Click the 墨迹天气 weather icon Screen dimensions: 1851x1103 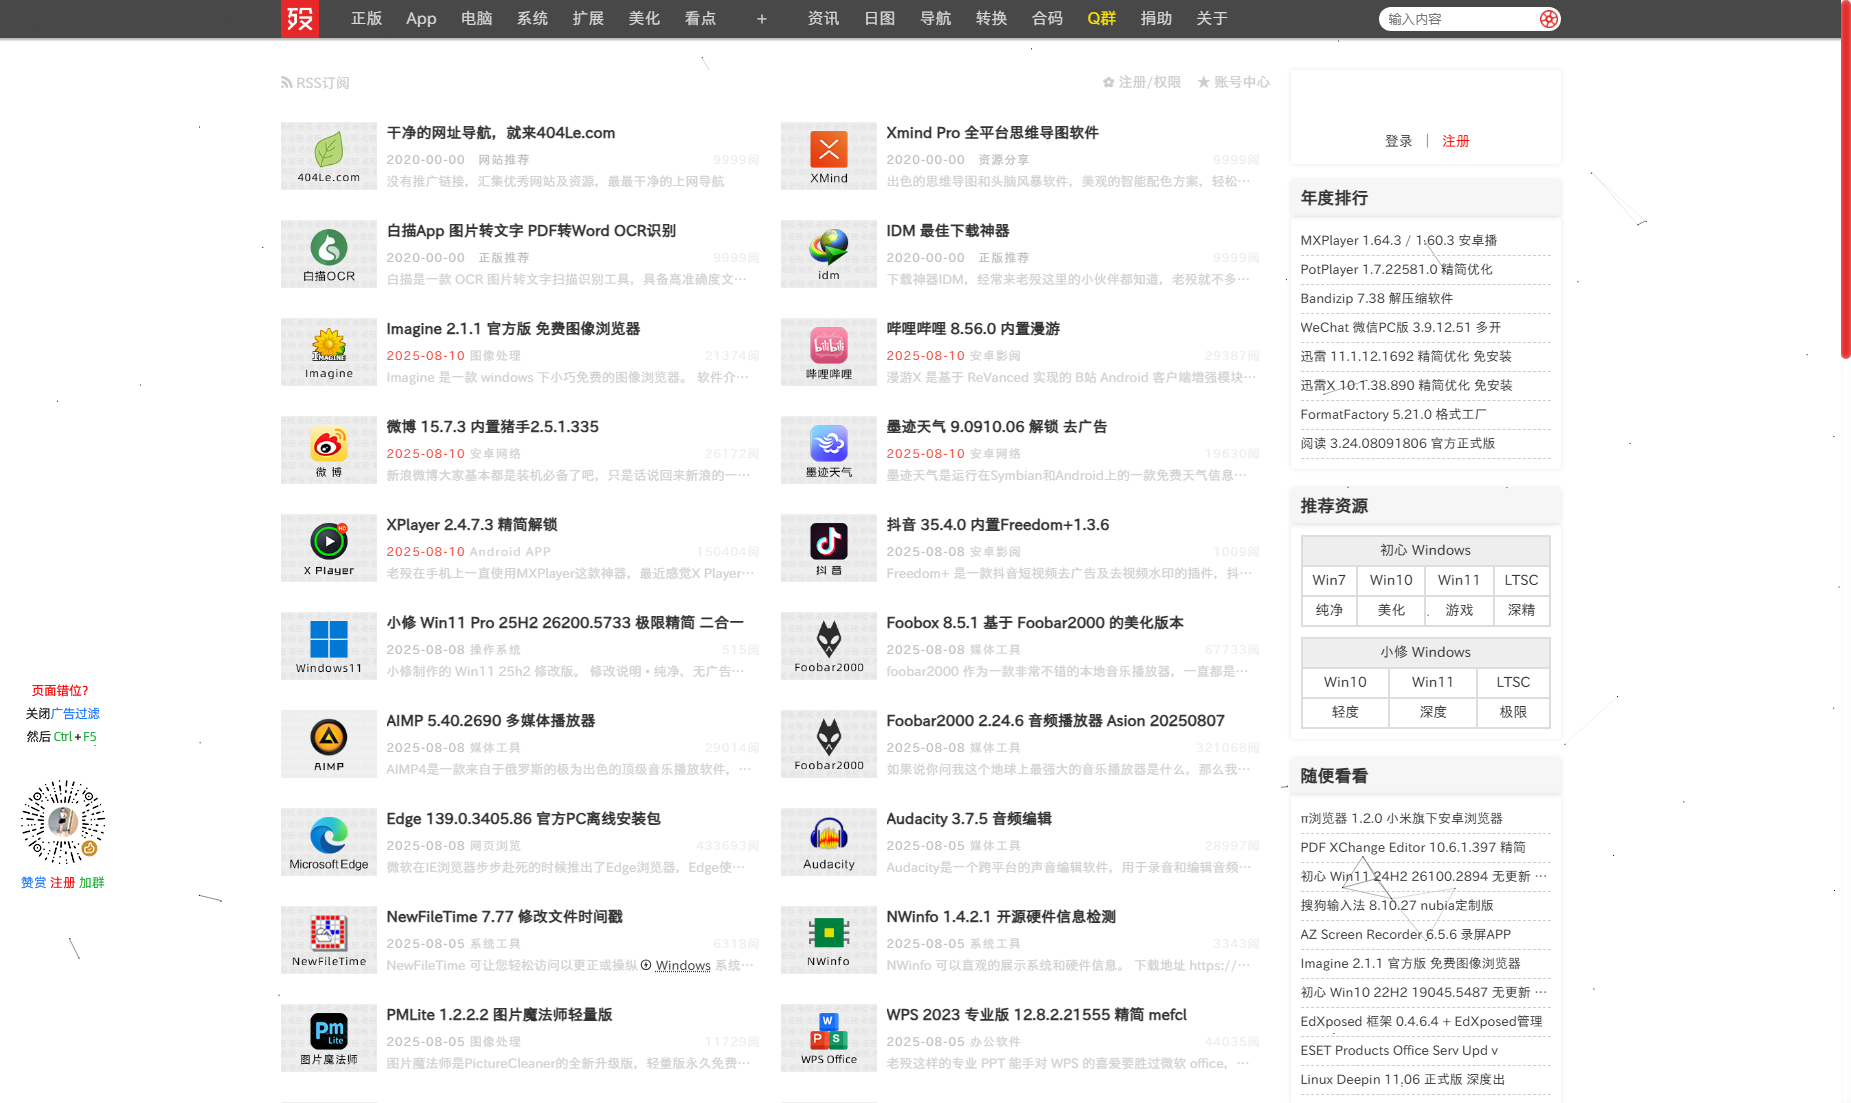pyautogui.click(x=829, y=450)
